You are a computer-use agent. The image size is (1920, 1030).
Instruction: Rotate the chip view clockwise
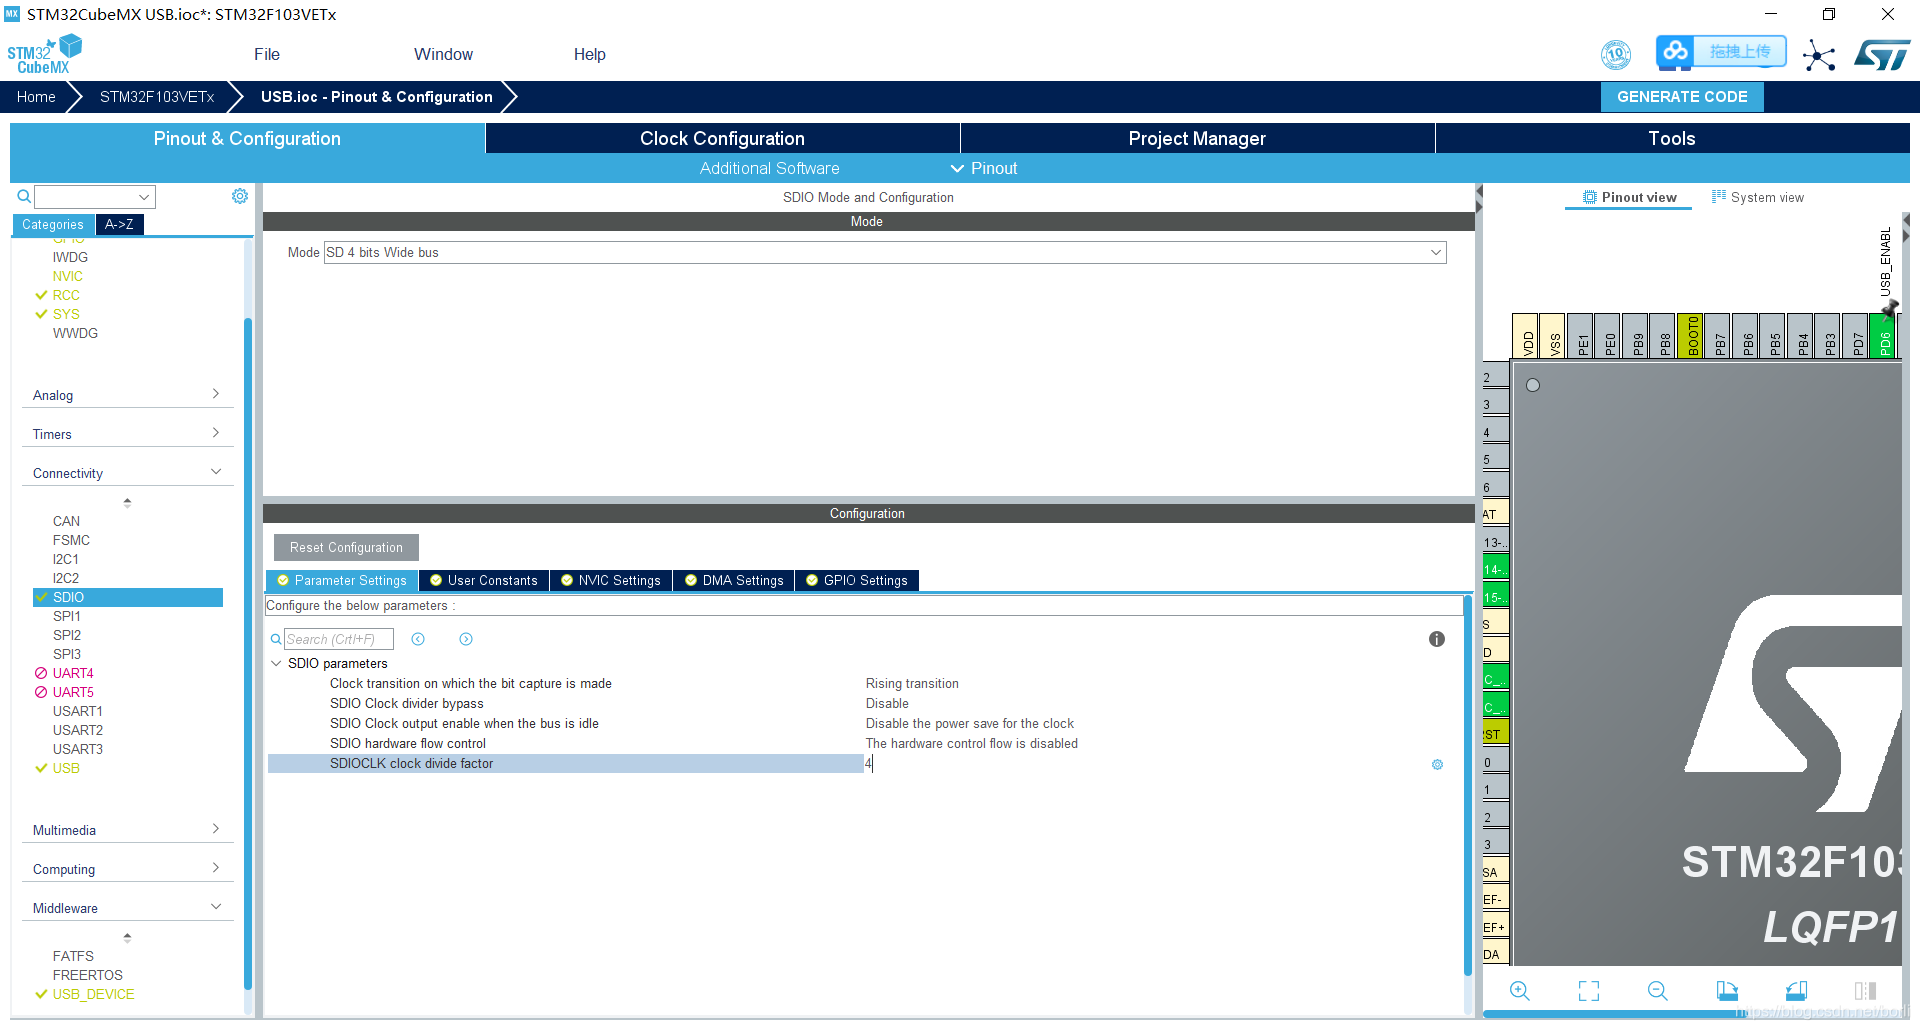click(1727, 990)
